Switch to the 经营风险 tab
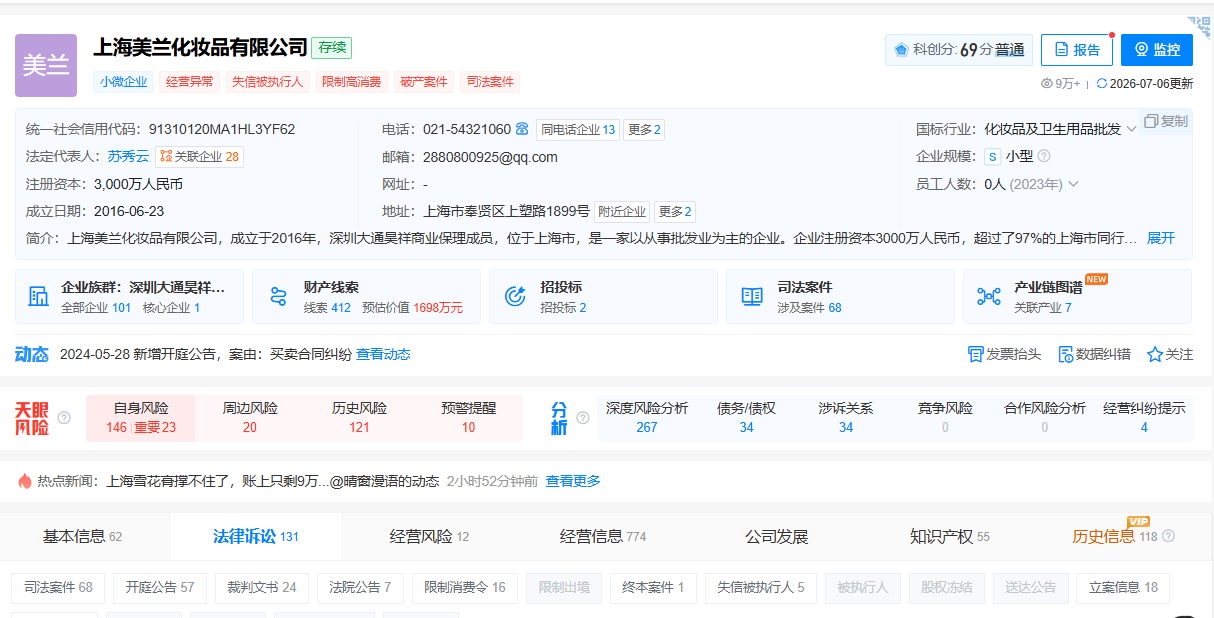This screenshot has height=618, width=1214. [429, 536]
